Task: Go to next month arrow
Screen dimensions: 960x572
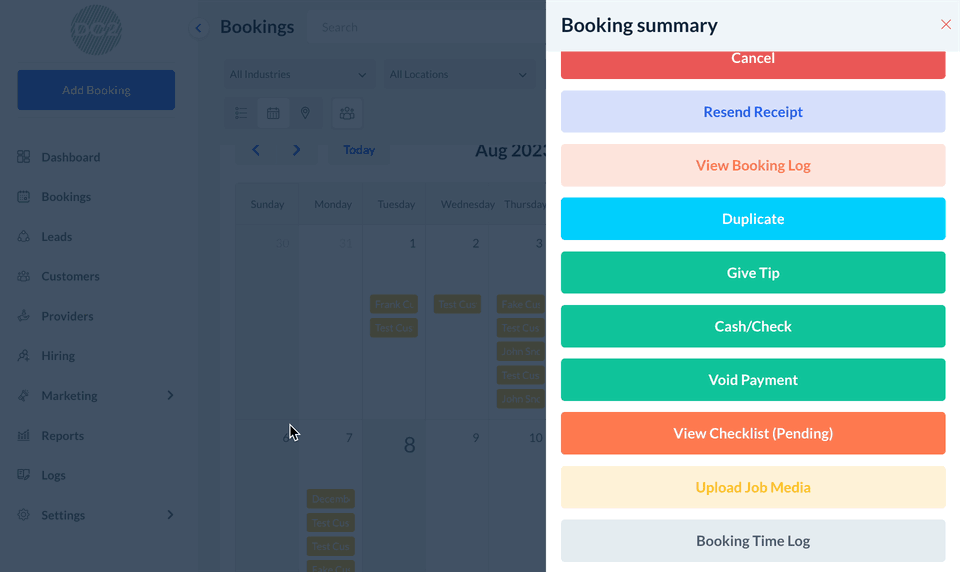Action: (296, 150)
